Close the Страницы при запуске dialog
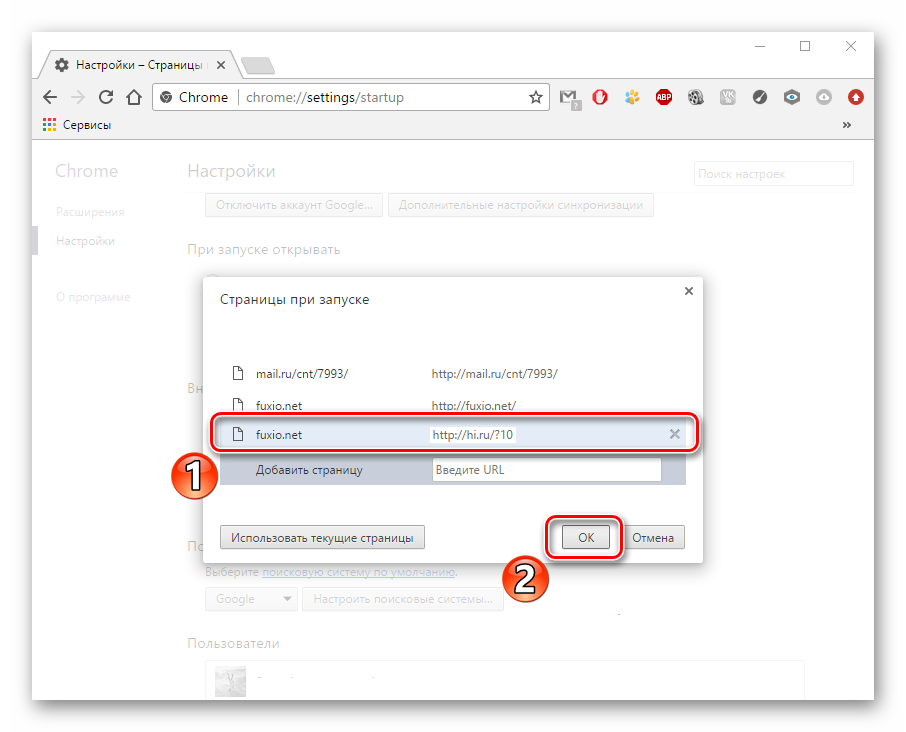Viewport: 906px width, 732px height. [689, 291]
